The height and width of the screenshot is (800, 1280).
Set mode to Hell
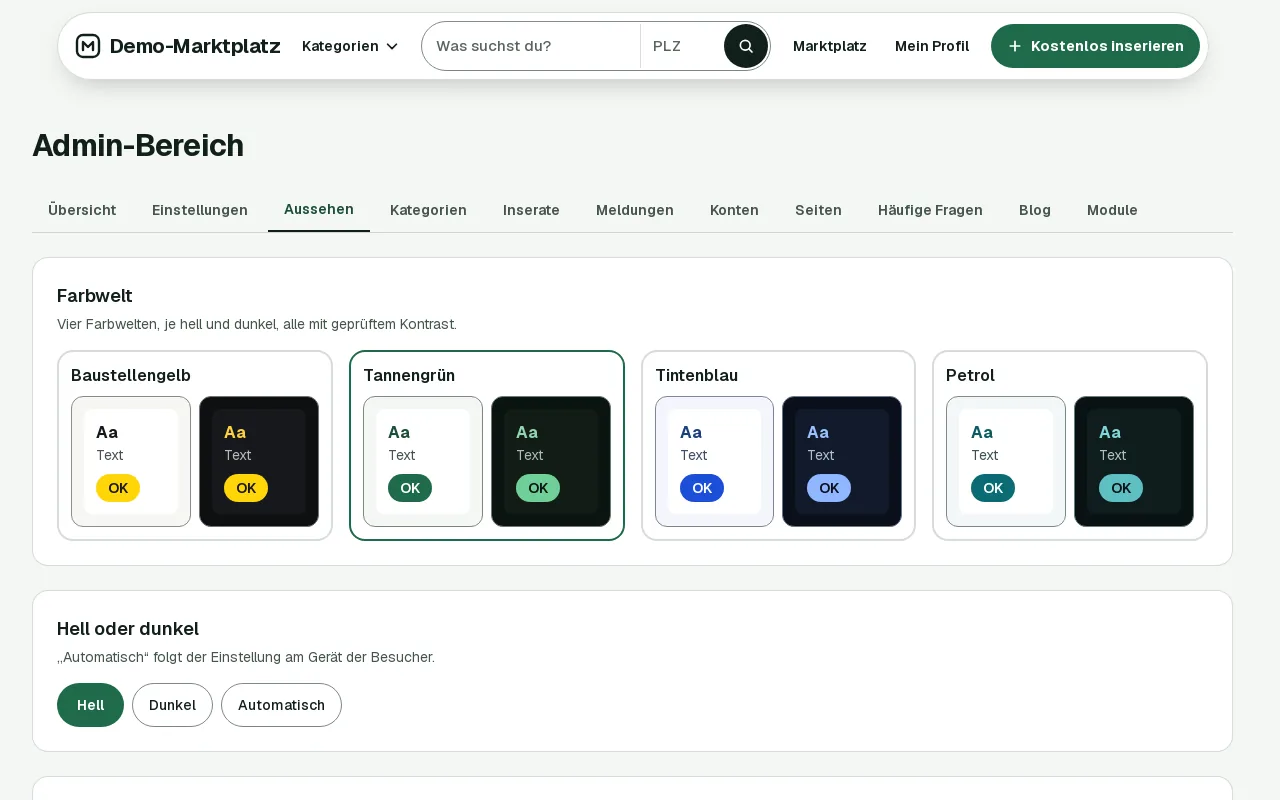pyautogui.click(x=90, y=705)
